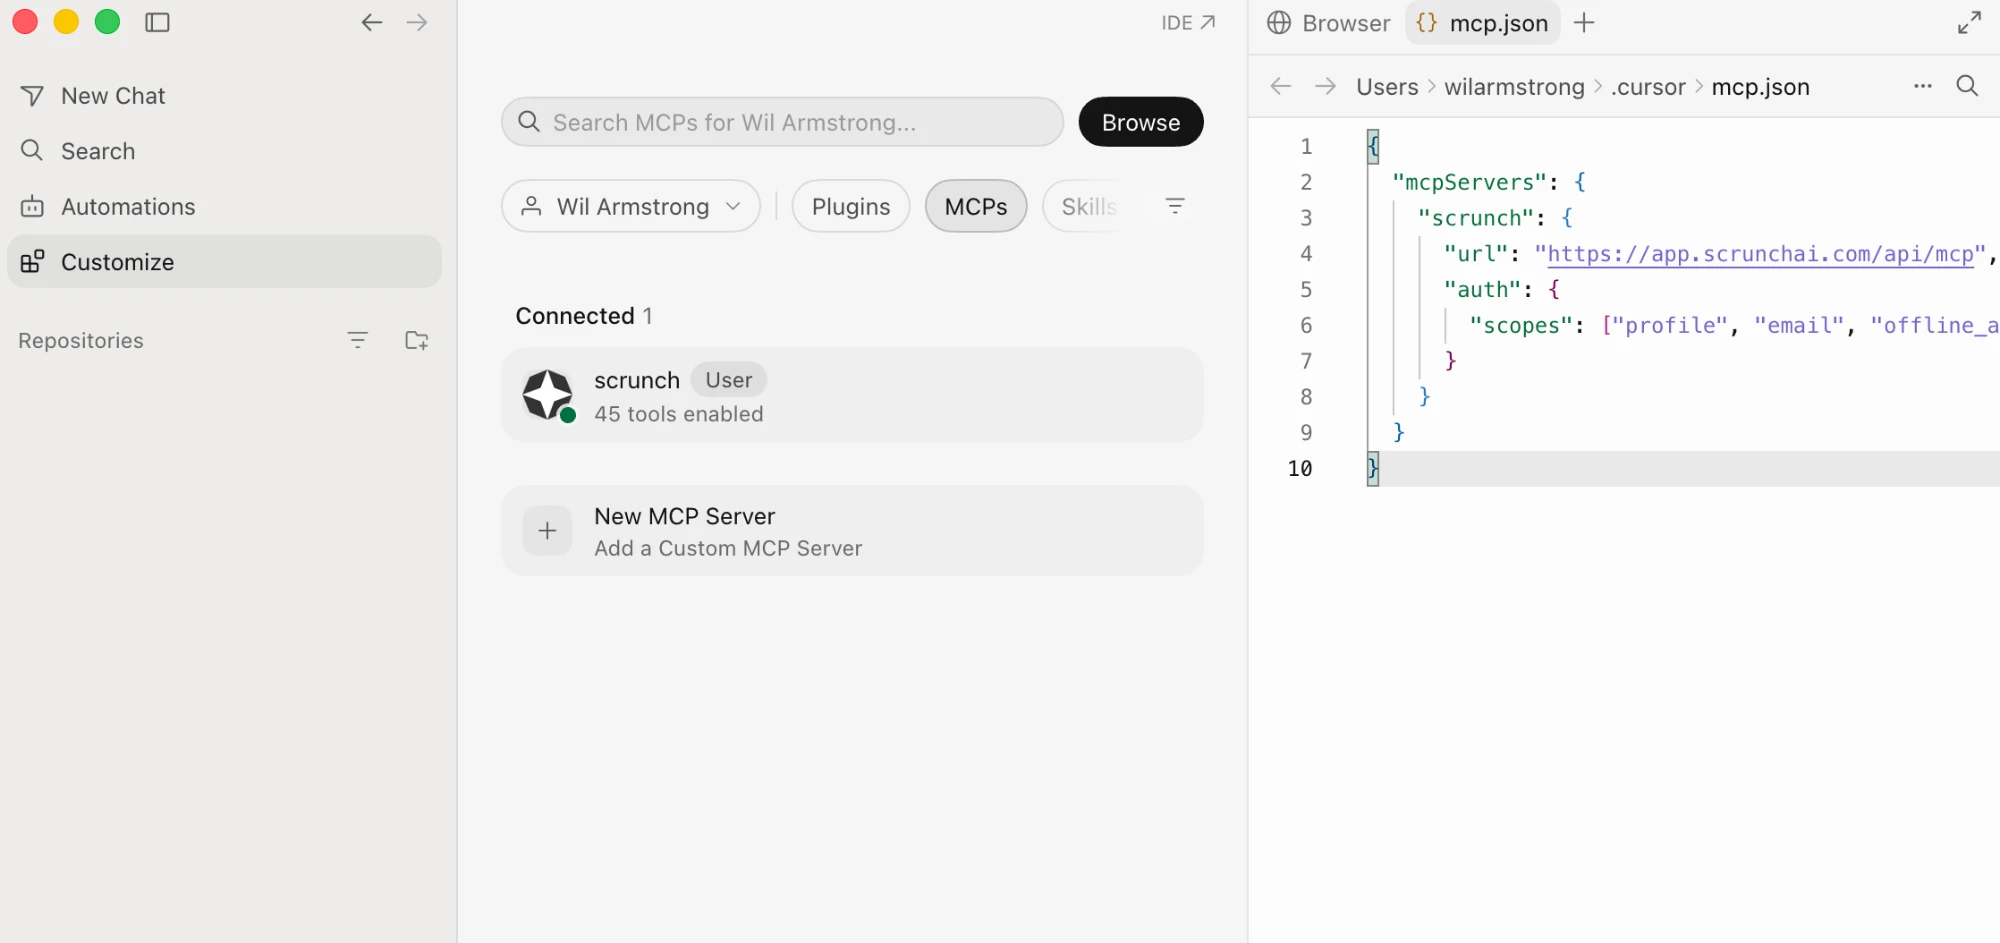The height and width of the screenshot is (943, 2000).
Task: Select the mcp.json editor tab
Action: 1483,23
